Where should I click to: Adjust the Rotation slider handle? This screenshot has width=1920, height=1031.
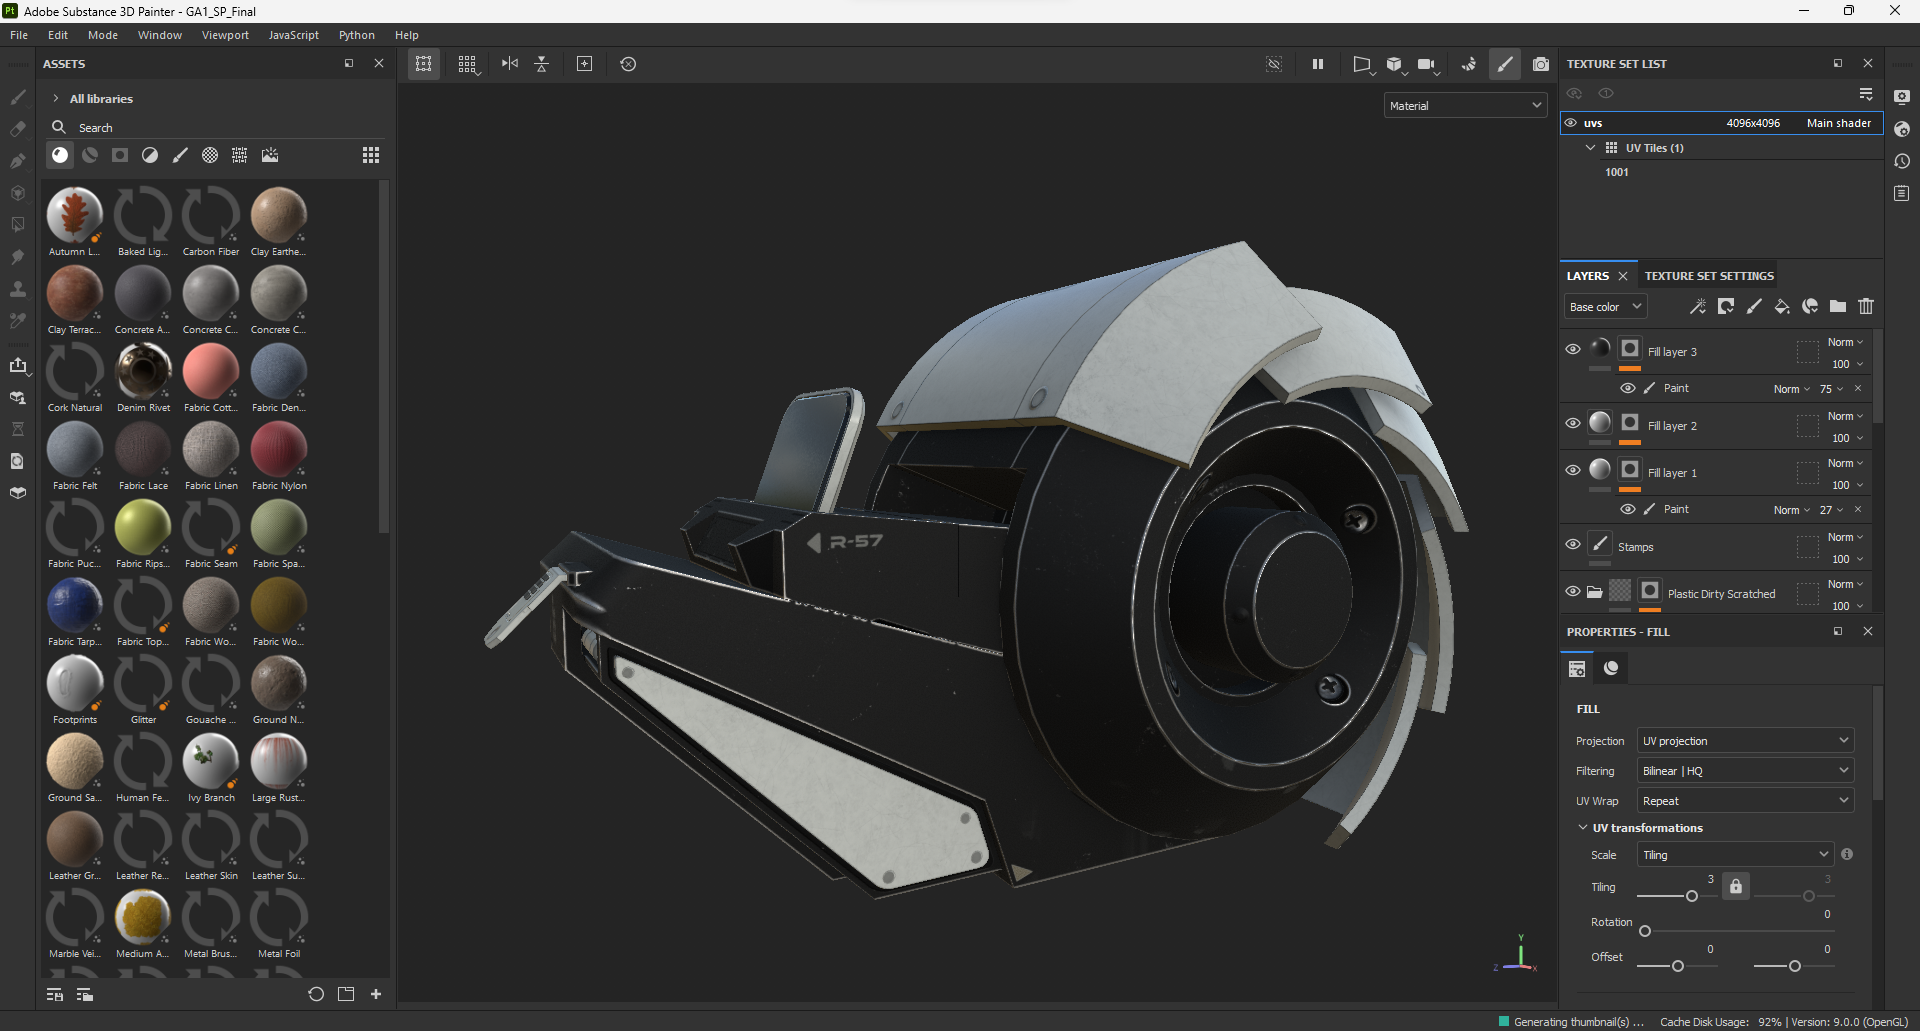pos(1645,931)
